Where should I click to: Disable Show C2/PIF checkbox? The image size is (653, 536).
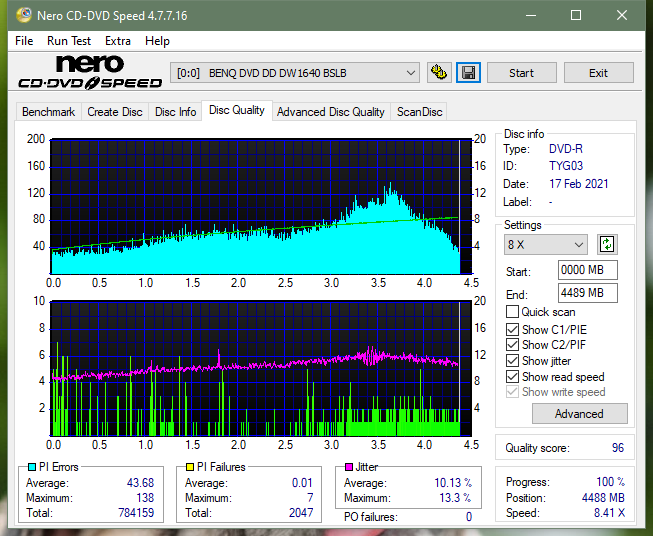pos(512,344)
